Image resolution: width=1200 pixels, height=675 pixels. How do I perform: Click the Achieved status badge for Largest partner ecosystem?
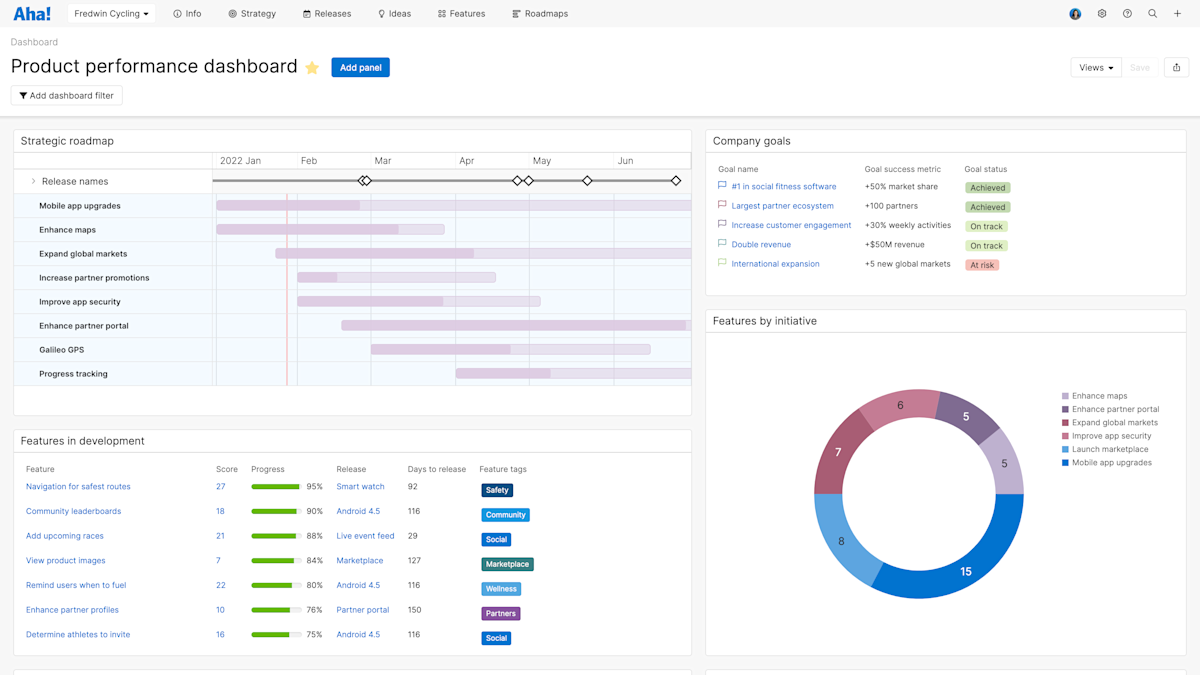click(987, 206)
